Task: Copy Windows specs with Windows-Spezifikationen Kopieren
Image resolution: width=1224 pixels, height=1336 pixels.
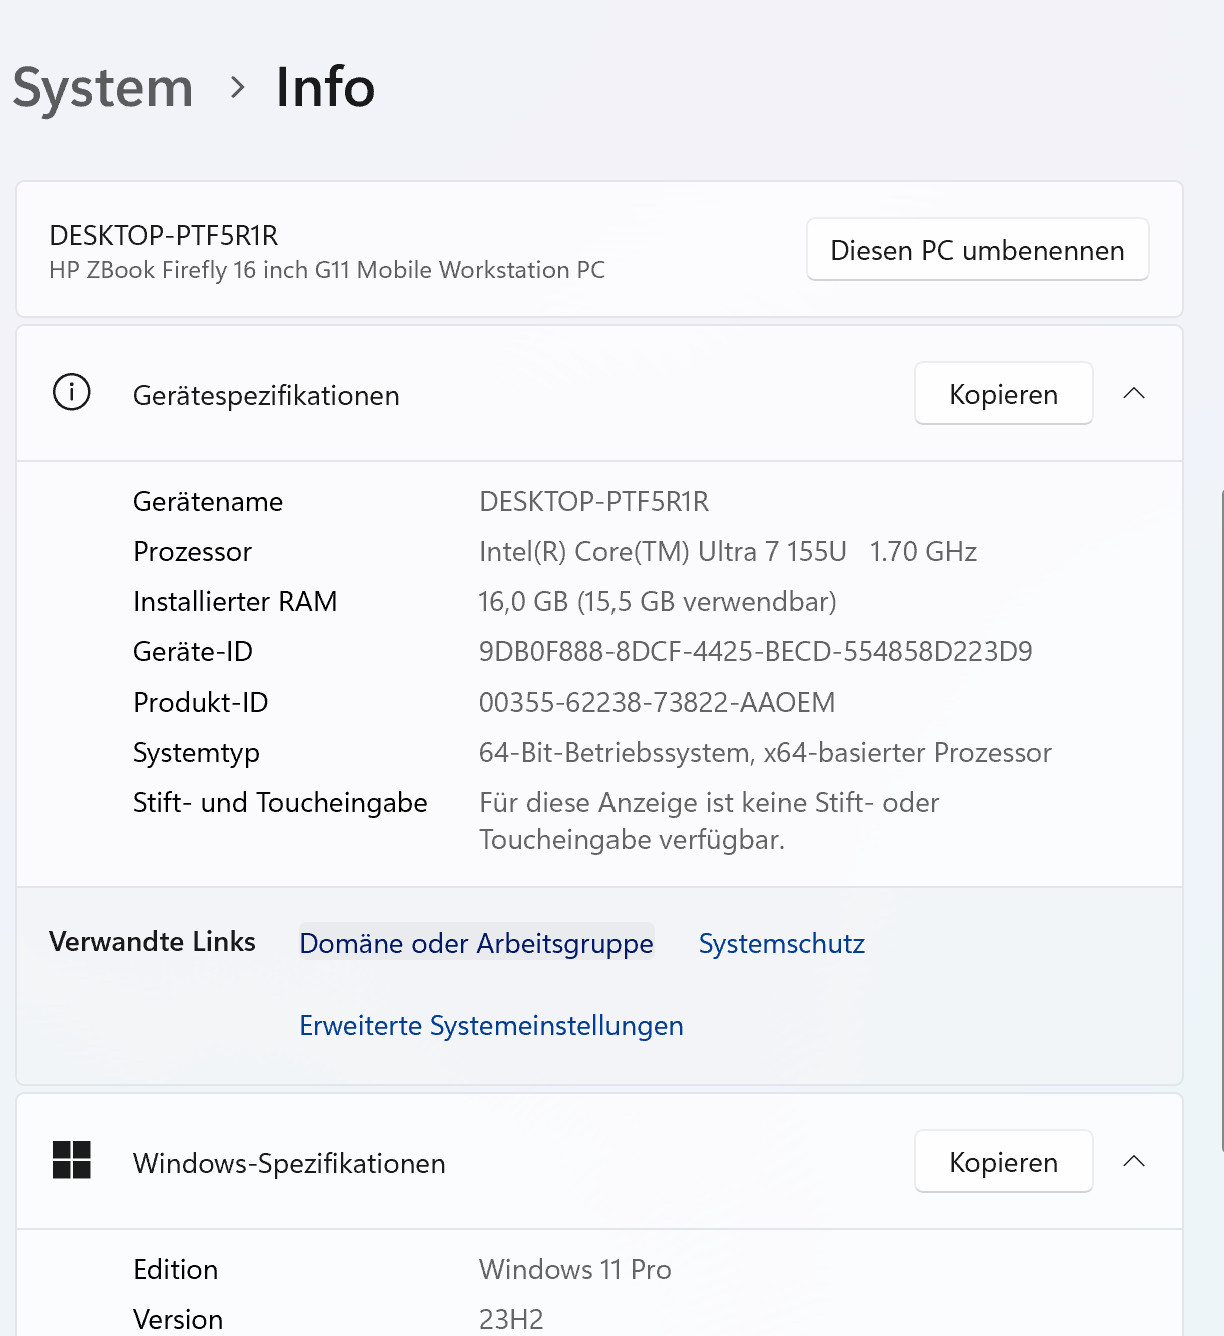Action: tap(1003, 1162)
